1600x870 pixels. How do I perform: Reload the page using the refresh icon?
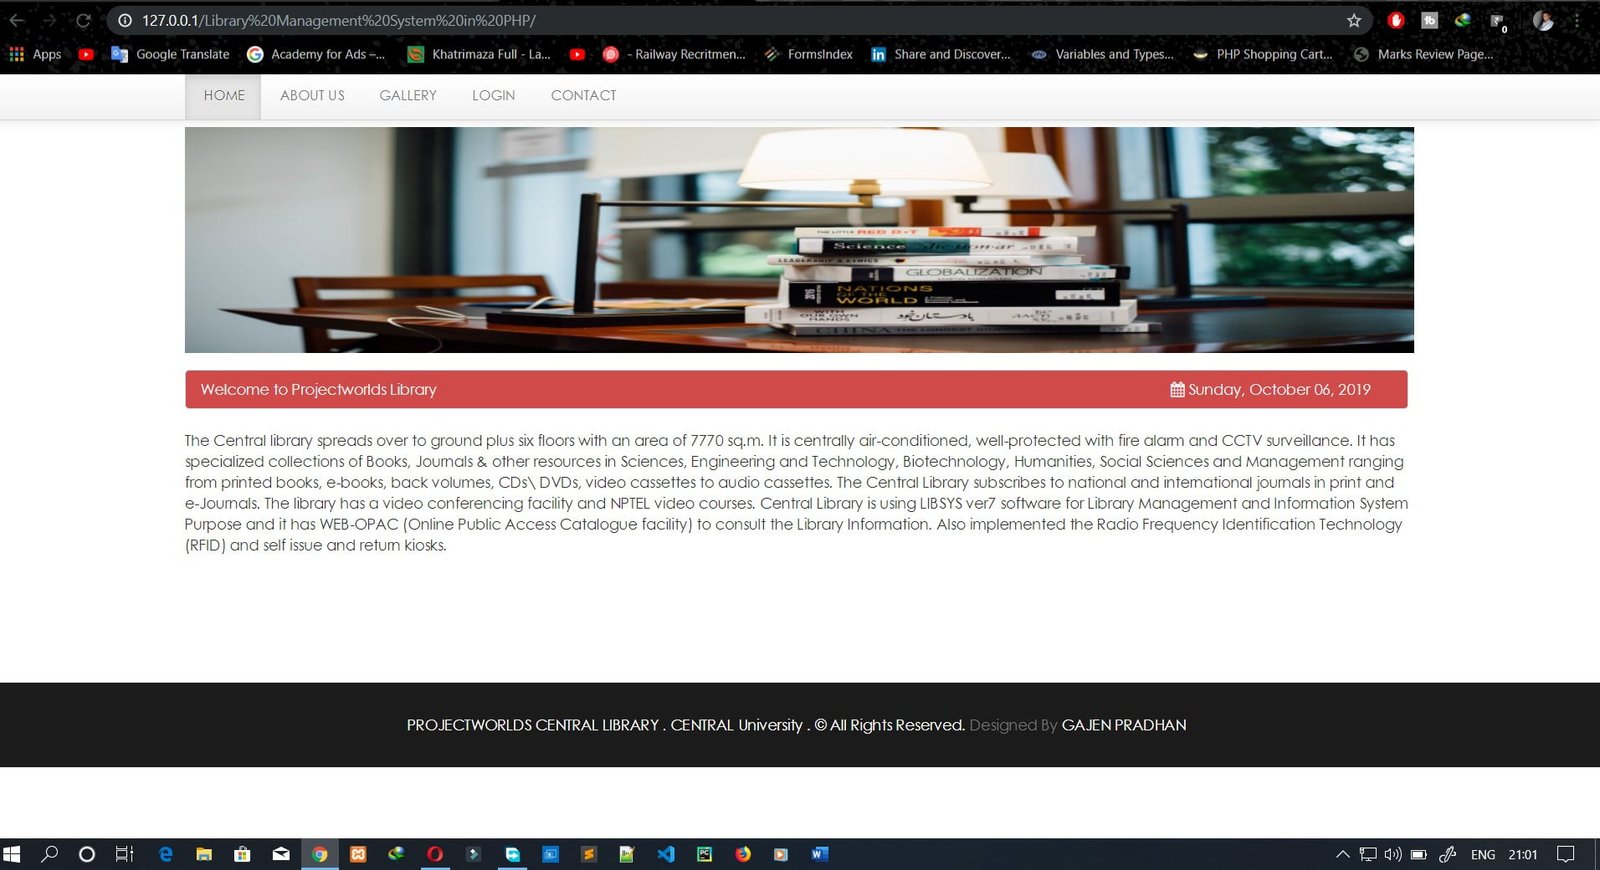coord(84,21)
